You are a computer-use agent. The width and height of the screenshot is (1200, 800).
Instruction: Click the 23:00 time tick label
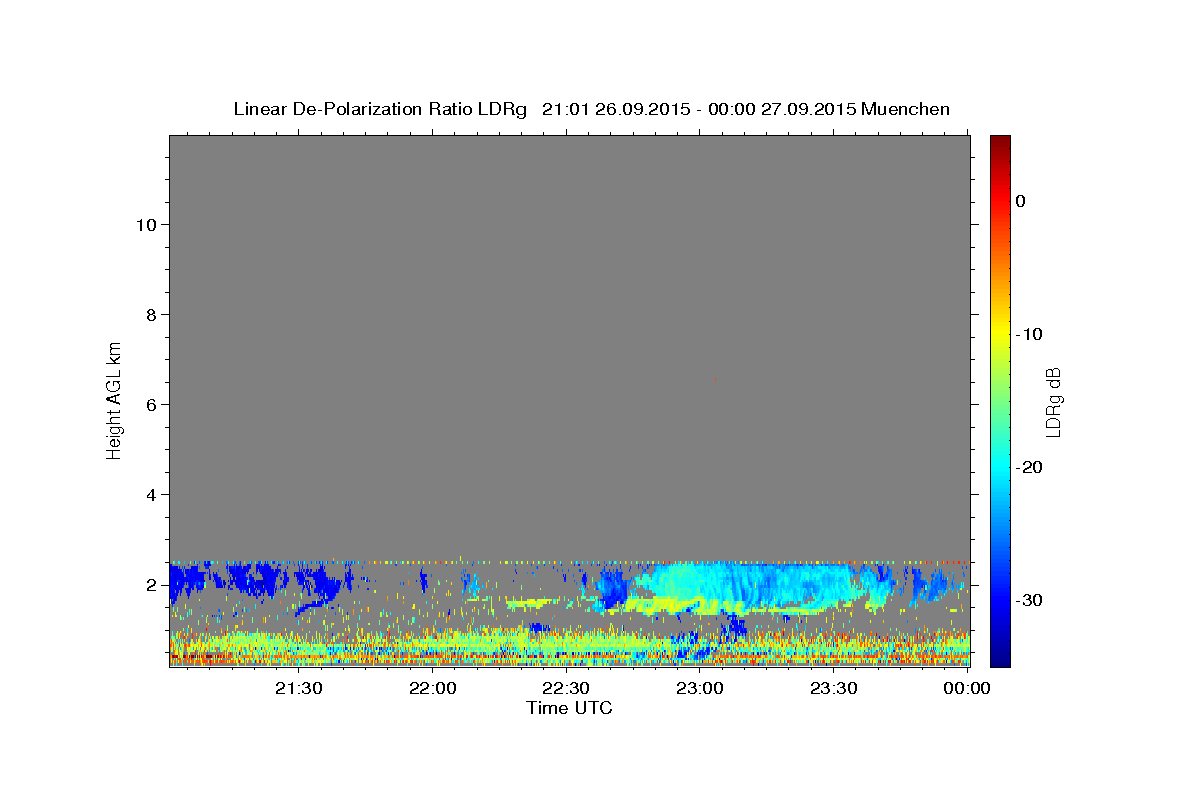700,688
